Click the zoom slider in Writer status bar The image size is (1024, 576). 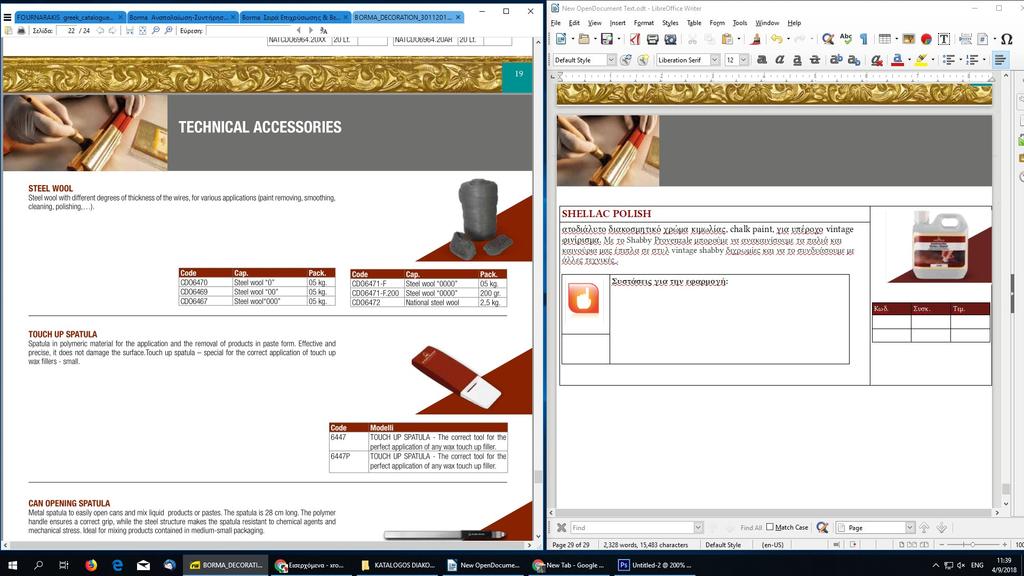973,545
